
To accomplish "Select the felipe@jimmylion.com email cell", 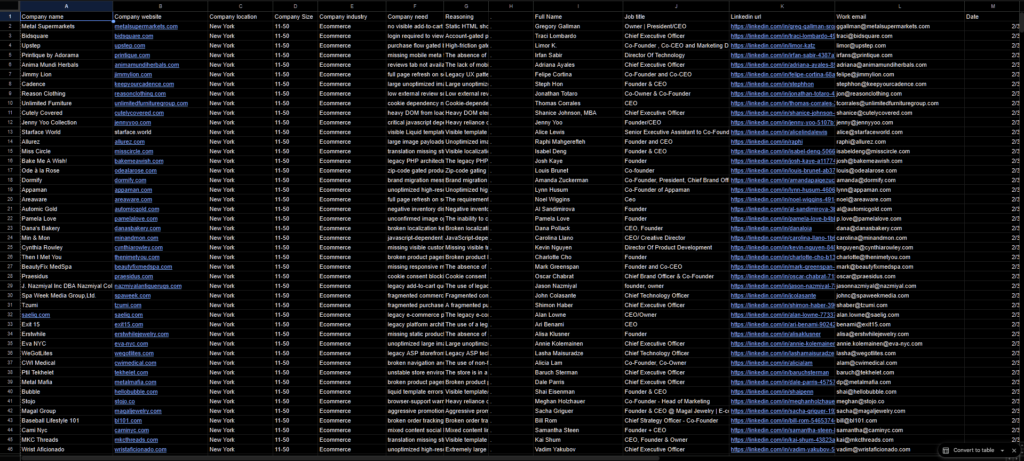I will [899, 74].
